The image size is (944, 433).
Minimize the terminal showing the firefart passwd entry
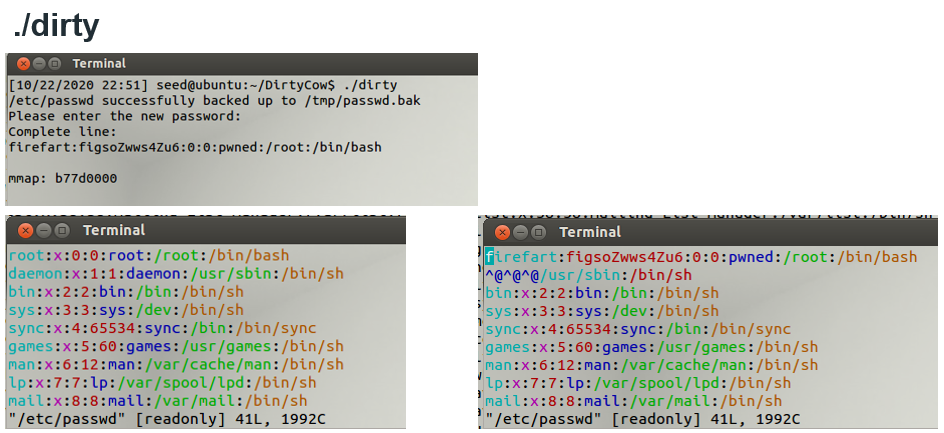(x=521, y=232)
